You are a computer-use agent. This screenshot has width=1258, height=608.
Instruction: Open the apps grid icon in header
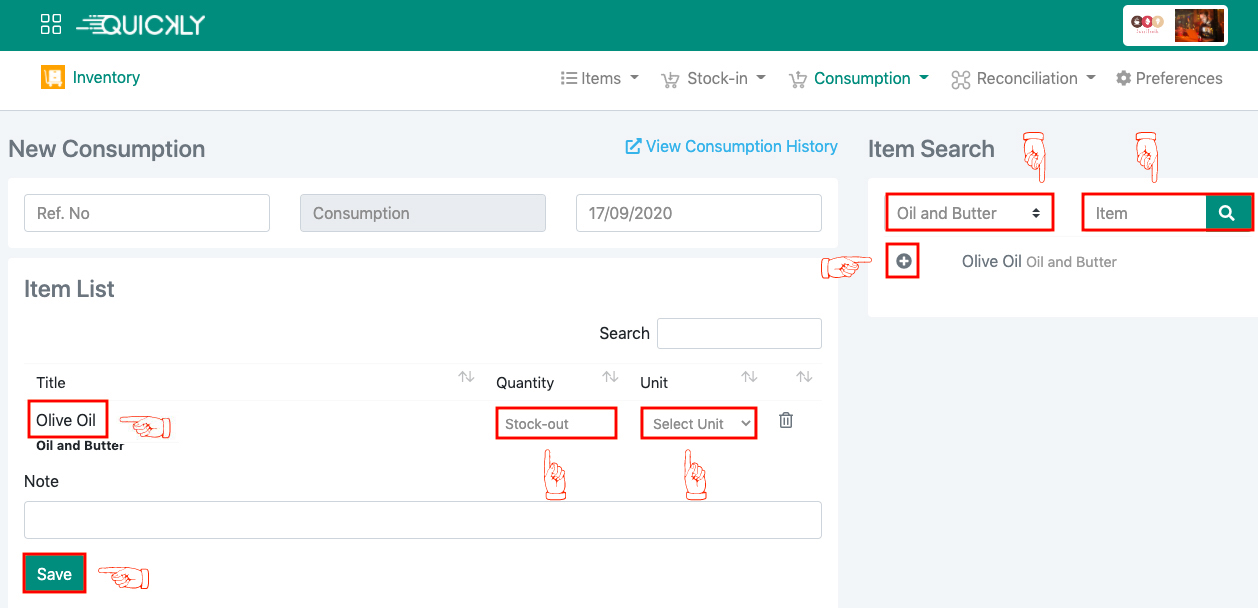[51, 25]
